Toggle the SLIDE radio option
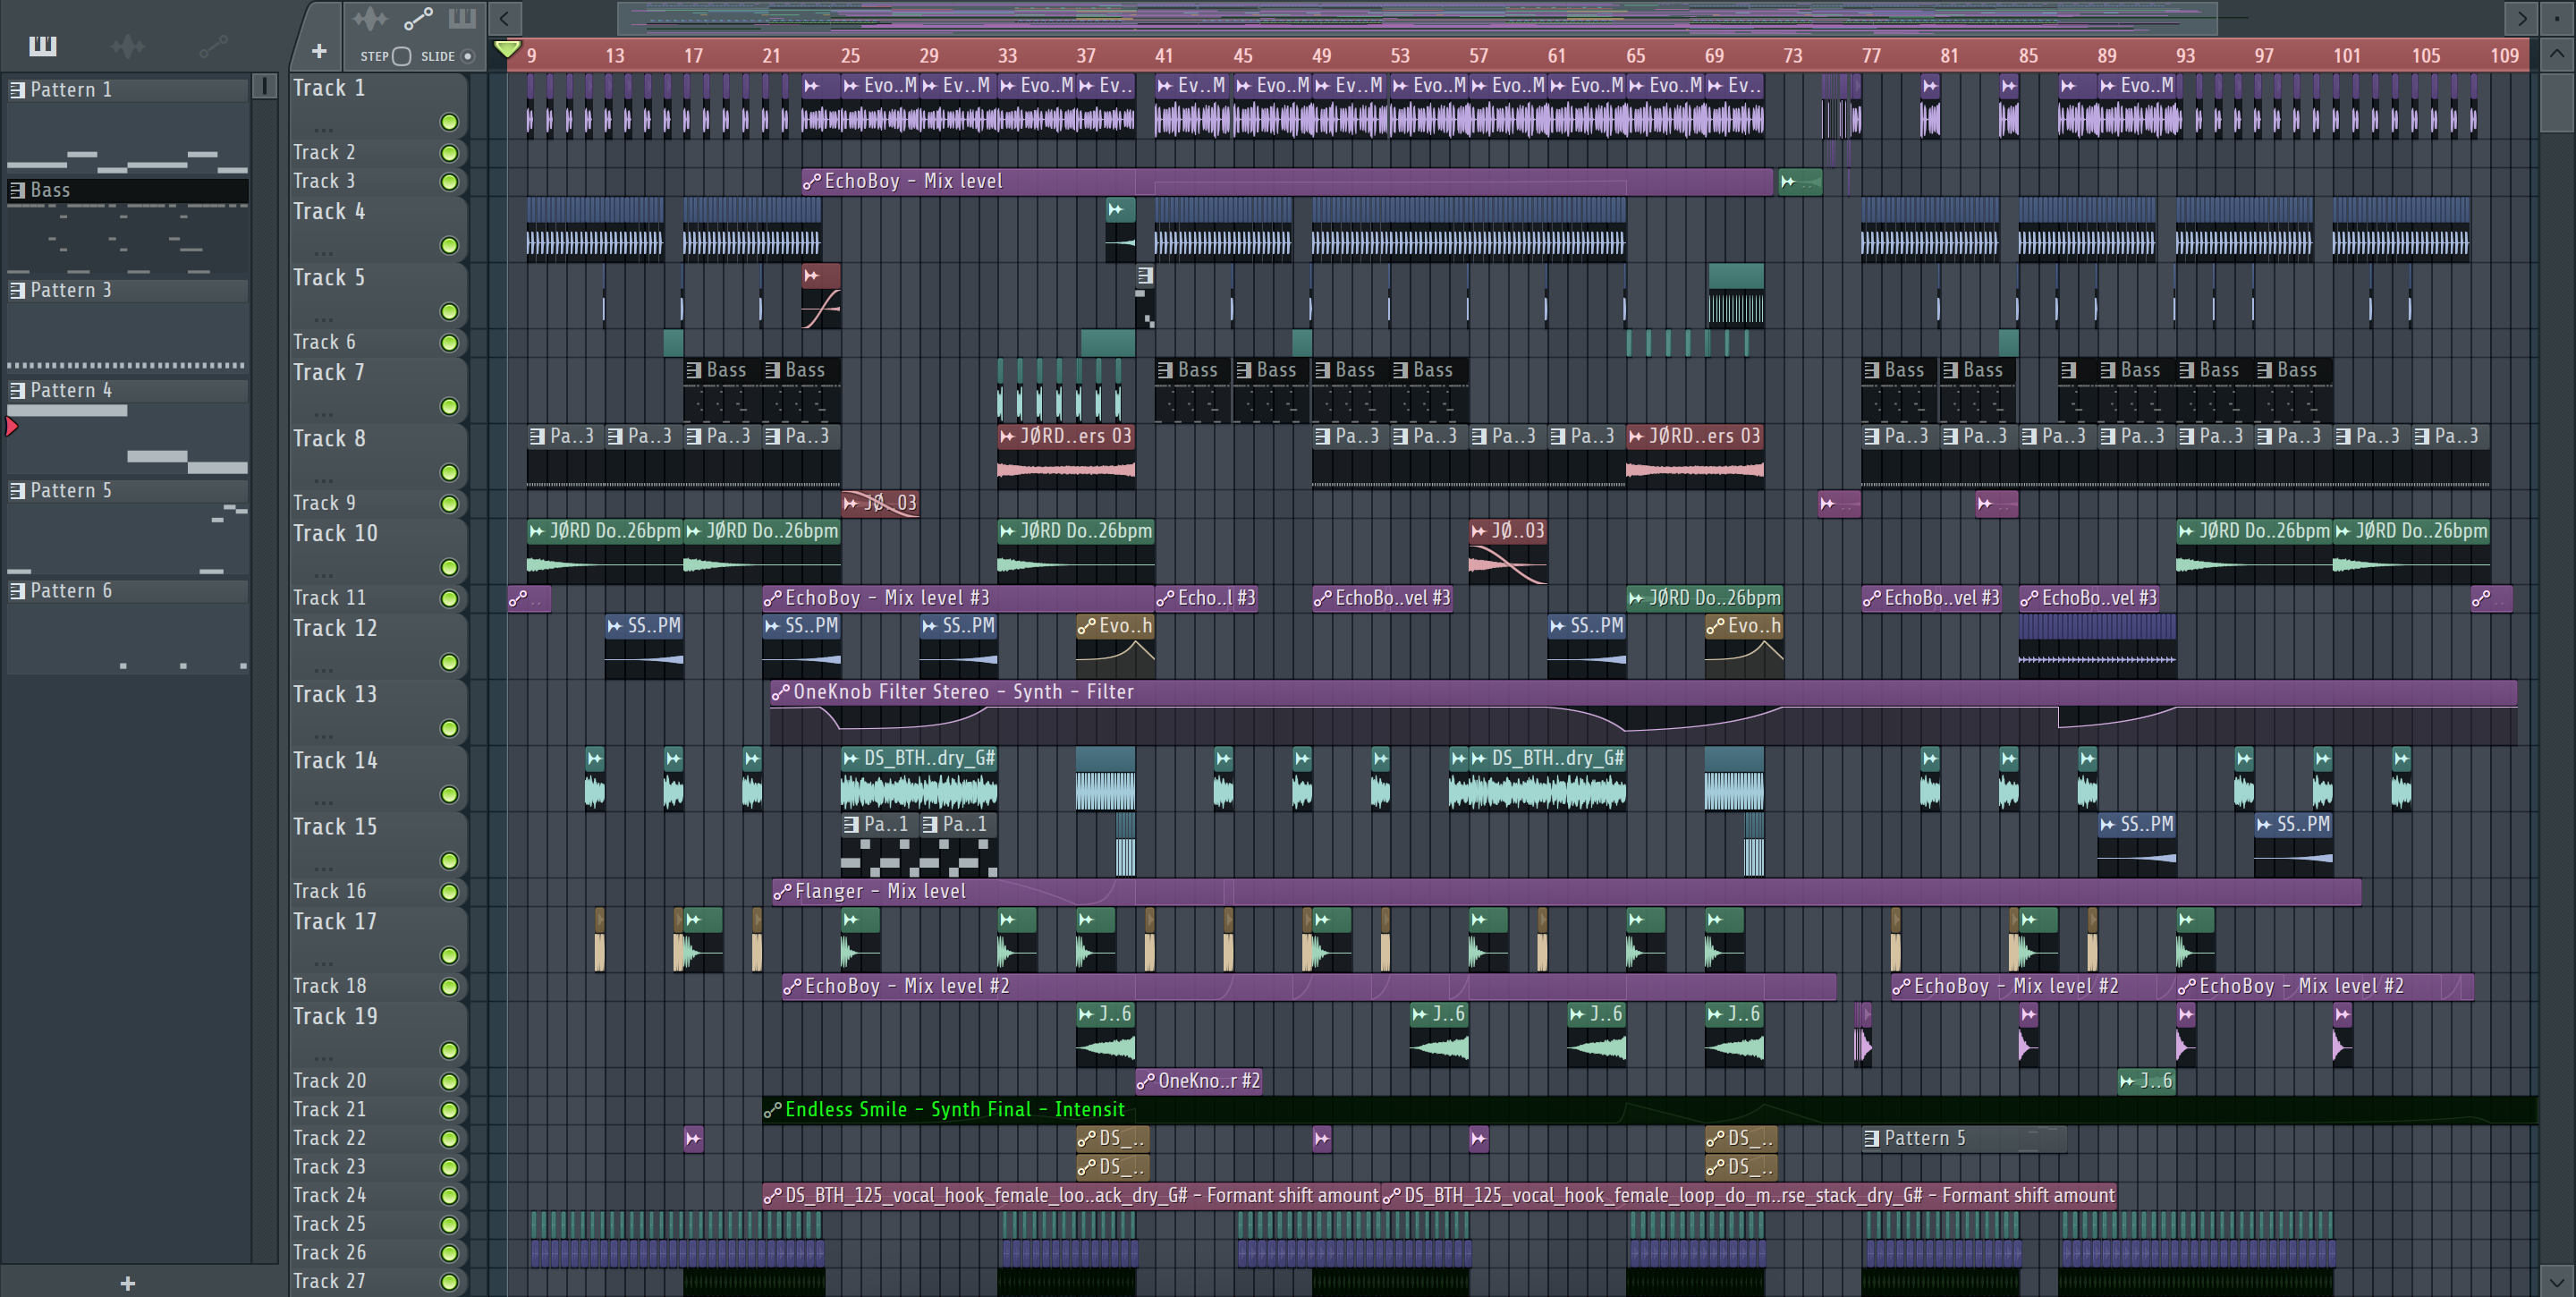The image size is (2576, 1297). tap(467, 56)
